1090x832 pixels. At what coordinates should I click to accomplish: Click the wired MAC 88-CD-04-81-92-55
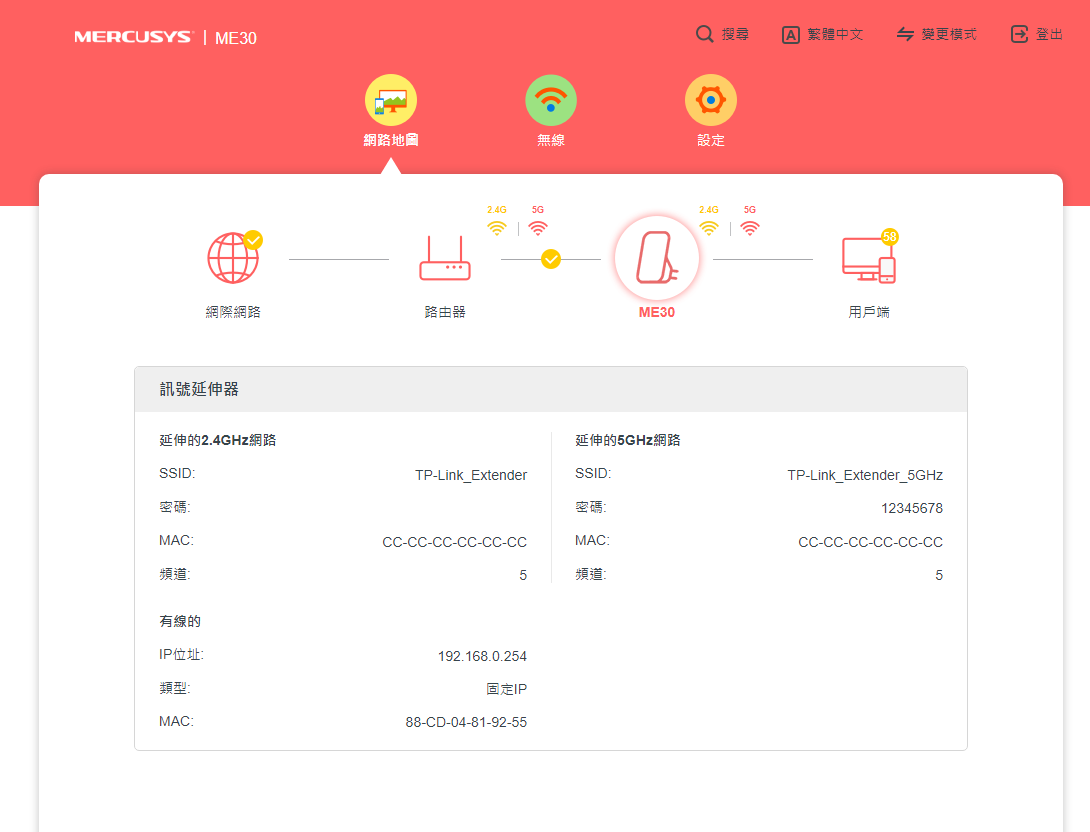click(x=466, y=722)
